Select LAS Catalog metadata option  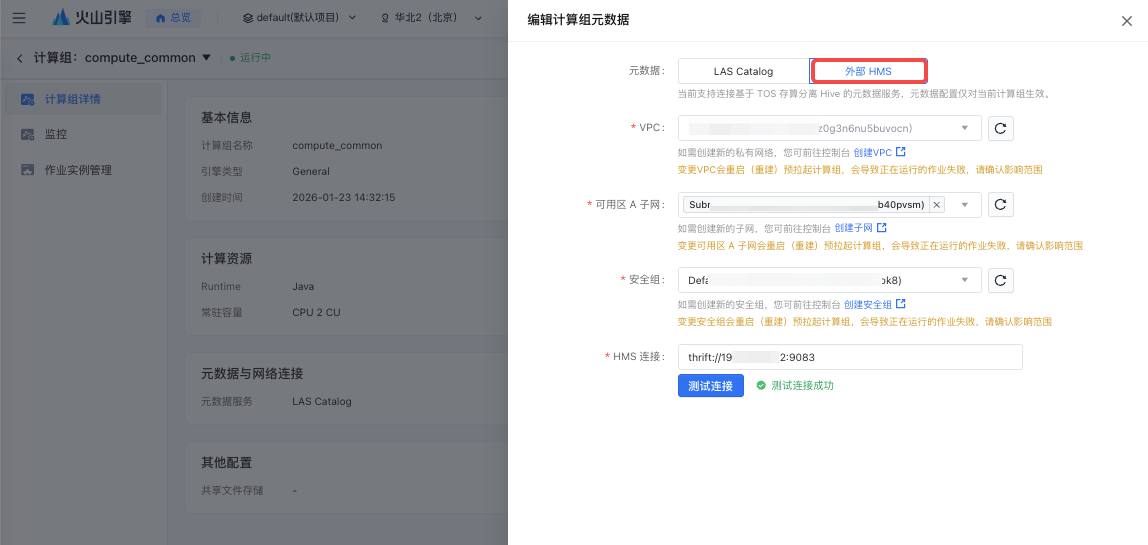(743, 72)
